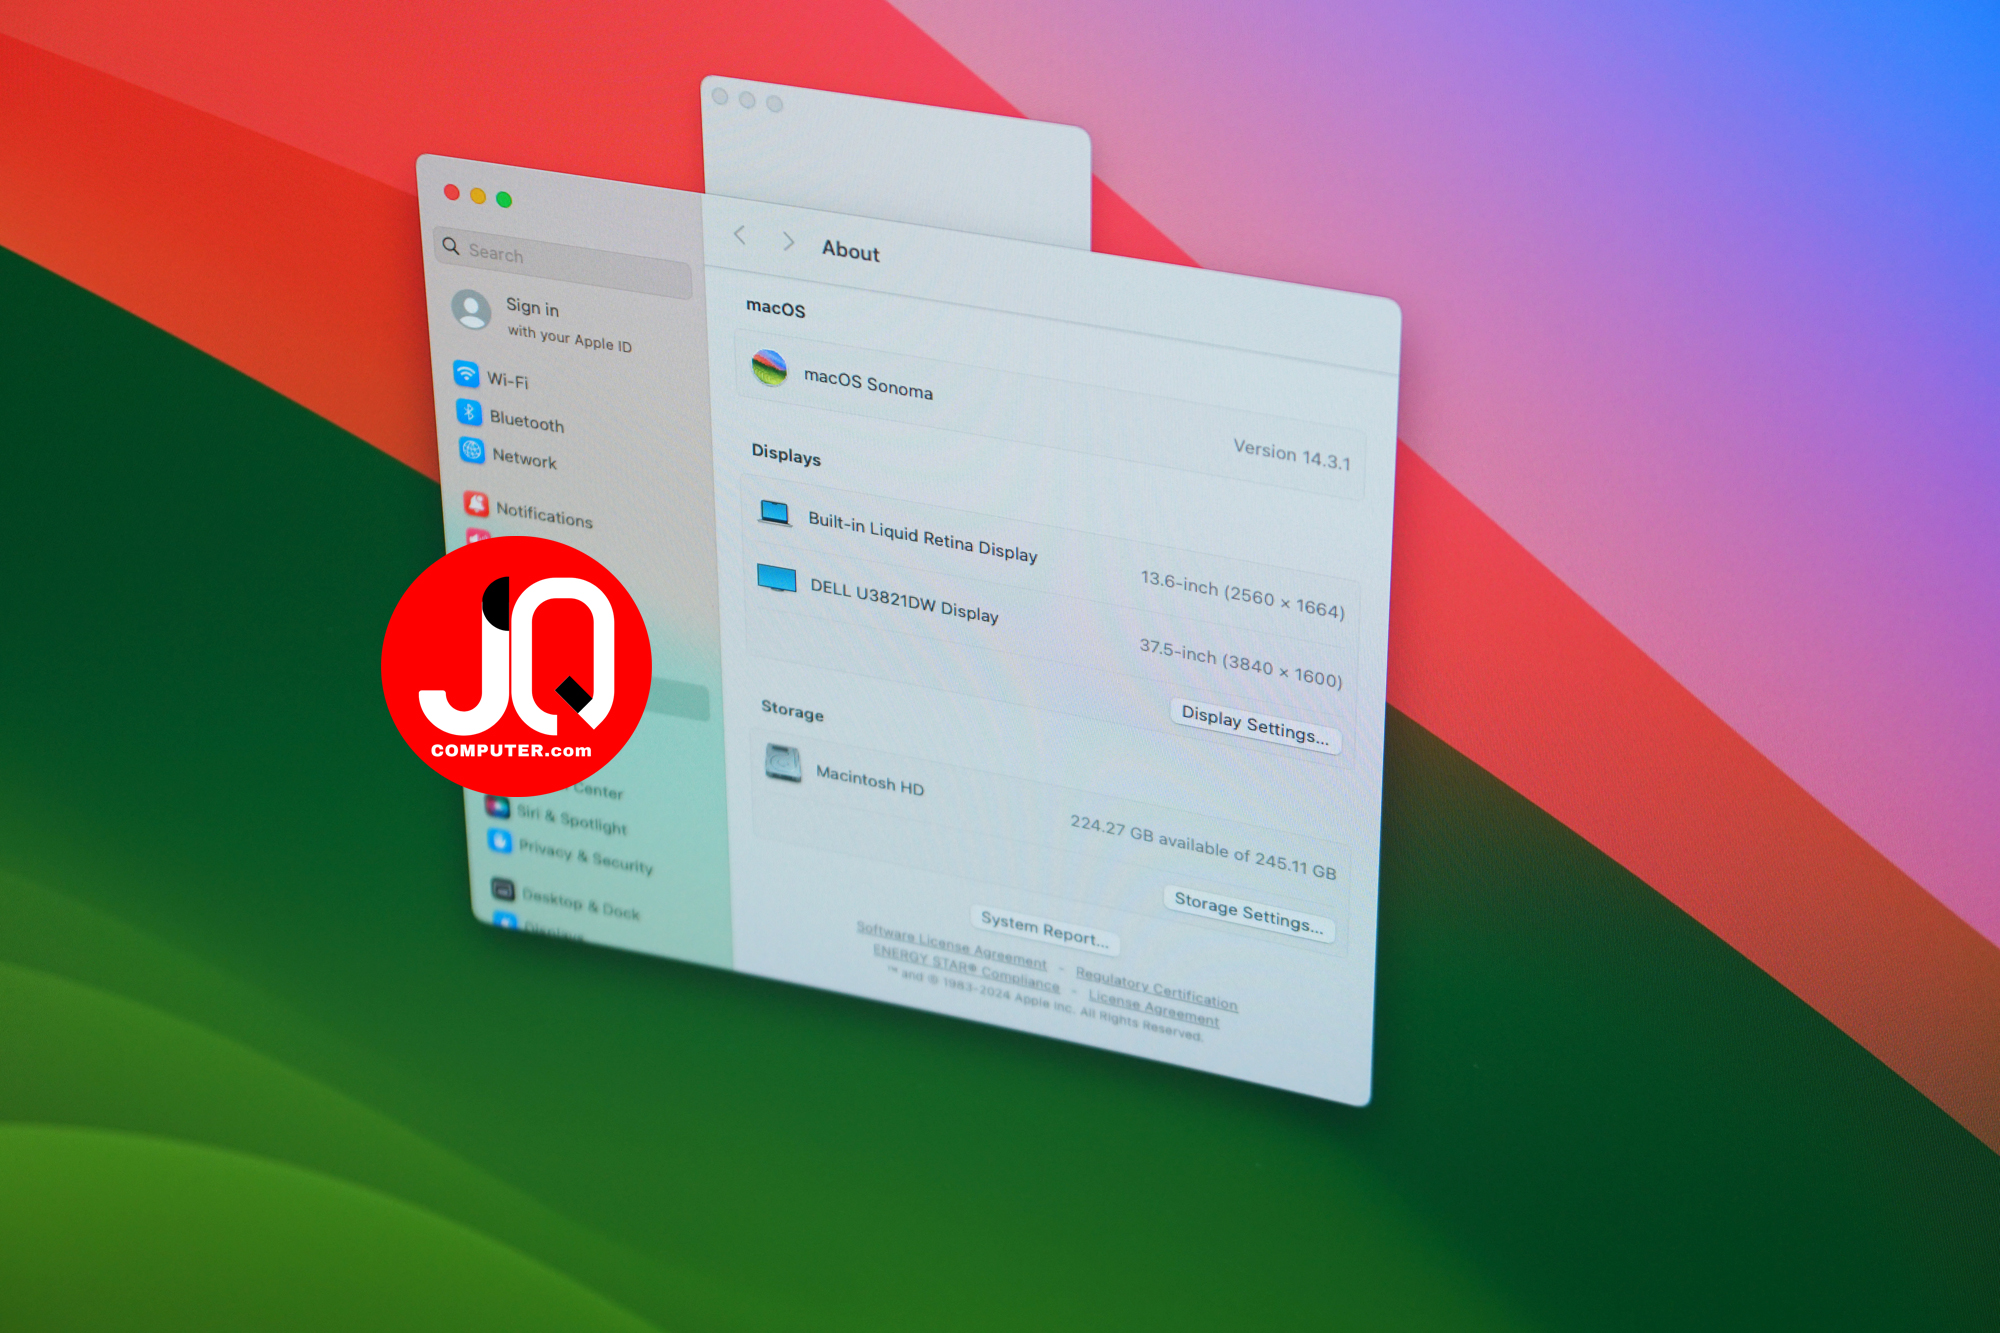2000x1333 pixels.
Task: Open the License Agreement link
Action: click(1153, 1008)
